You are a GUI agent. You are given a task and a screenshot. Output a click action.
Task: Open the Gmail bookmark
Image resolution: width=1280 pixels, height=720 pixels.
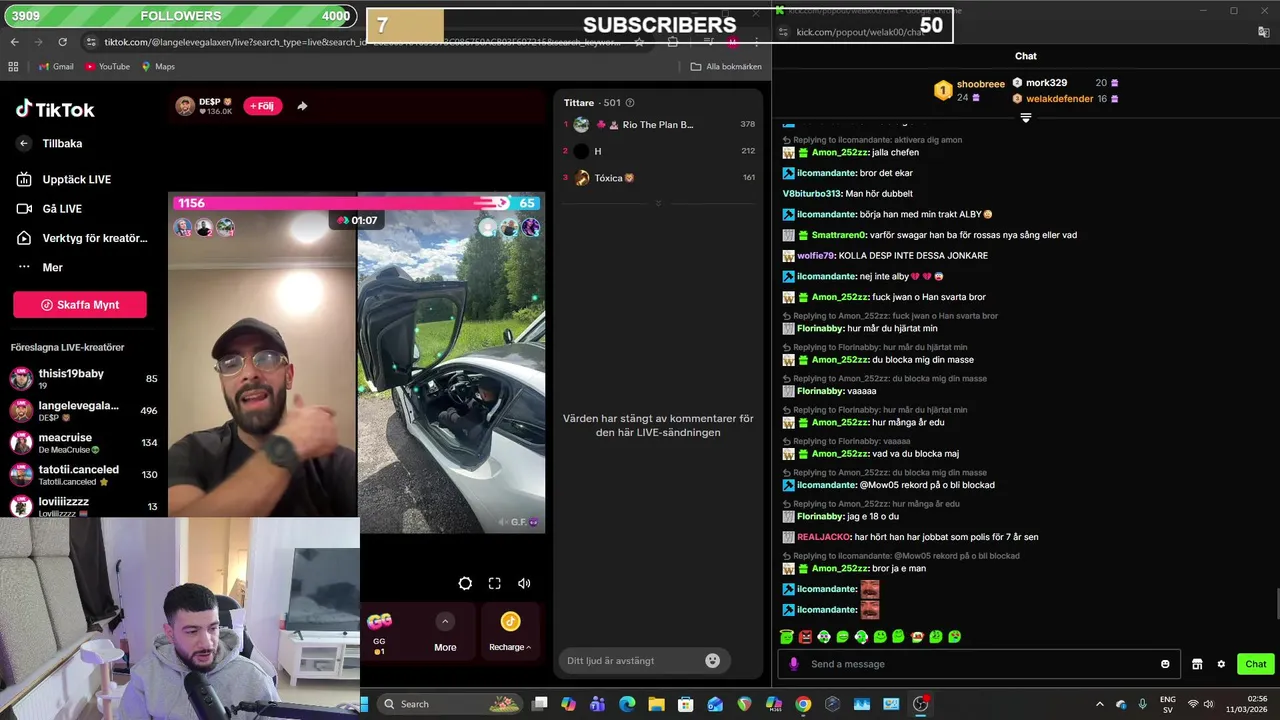tap(55, 67)
